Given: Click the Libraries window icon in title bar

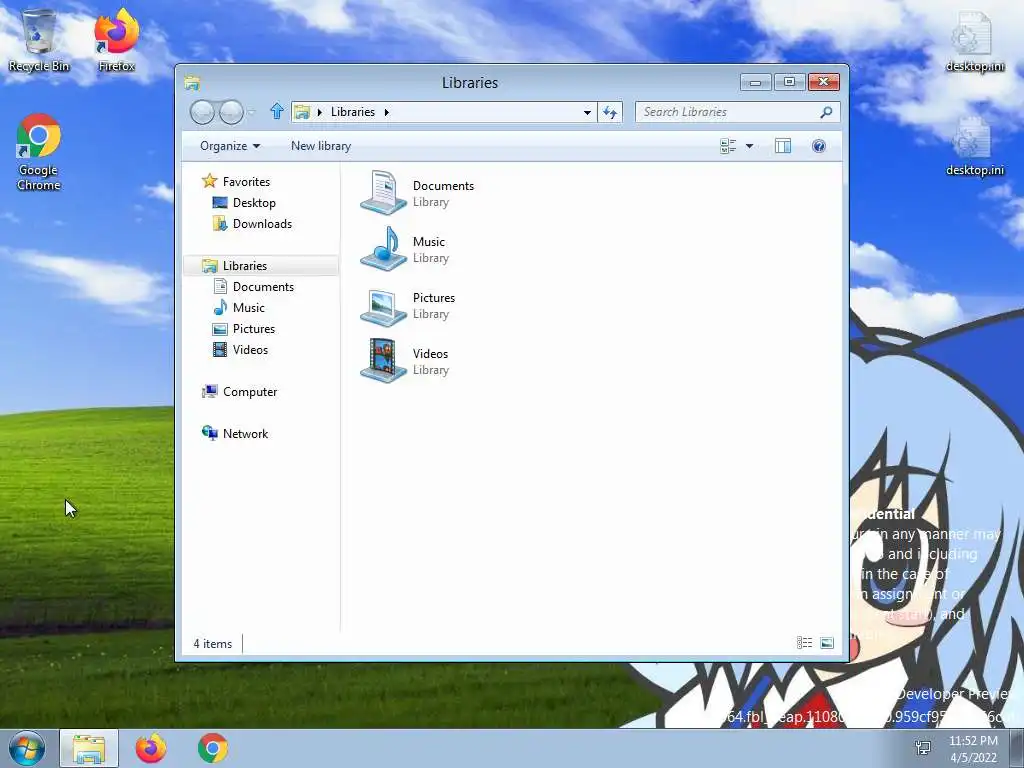Looking at the screenshot, I should [x=192, y=83].
